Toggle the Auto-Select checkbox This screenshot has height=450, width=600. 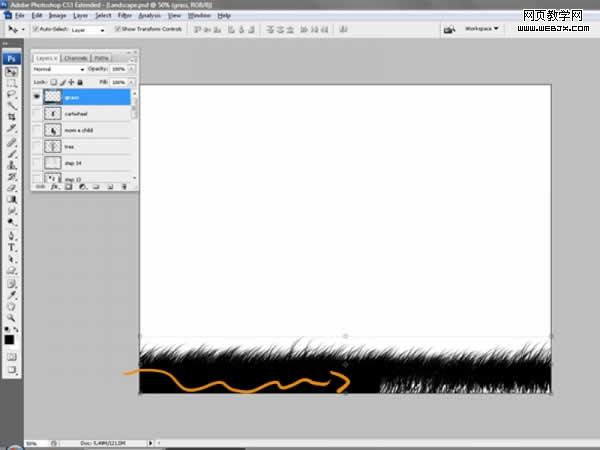35,29
